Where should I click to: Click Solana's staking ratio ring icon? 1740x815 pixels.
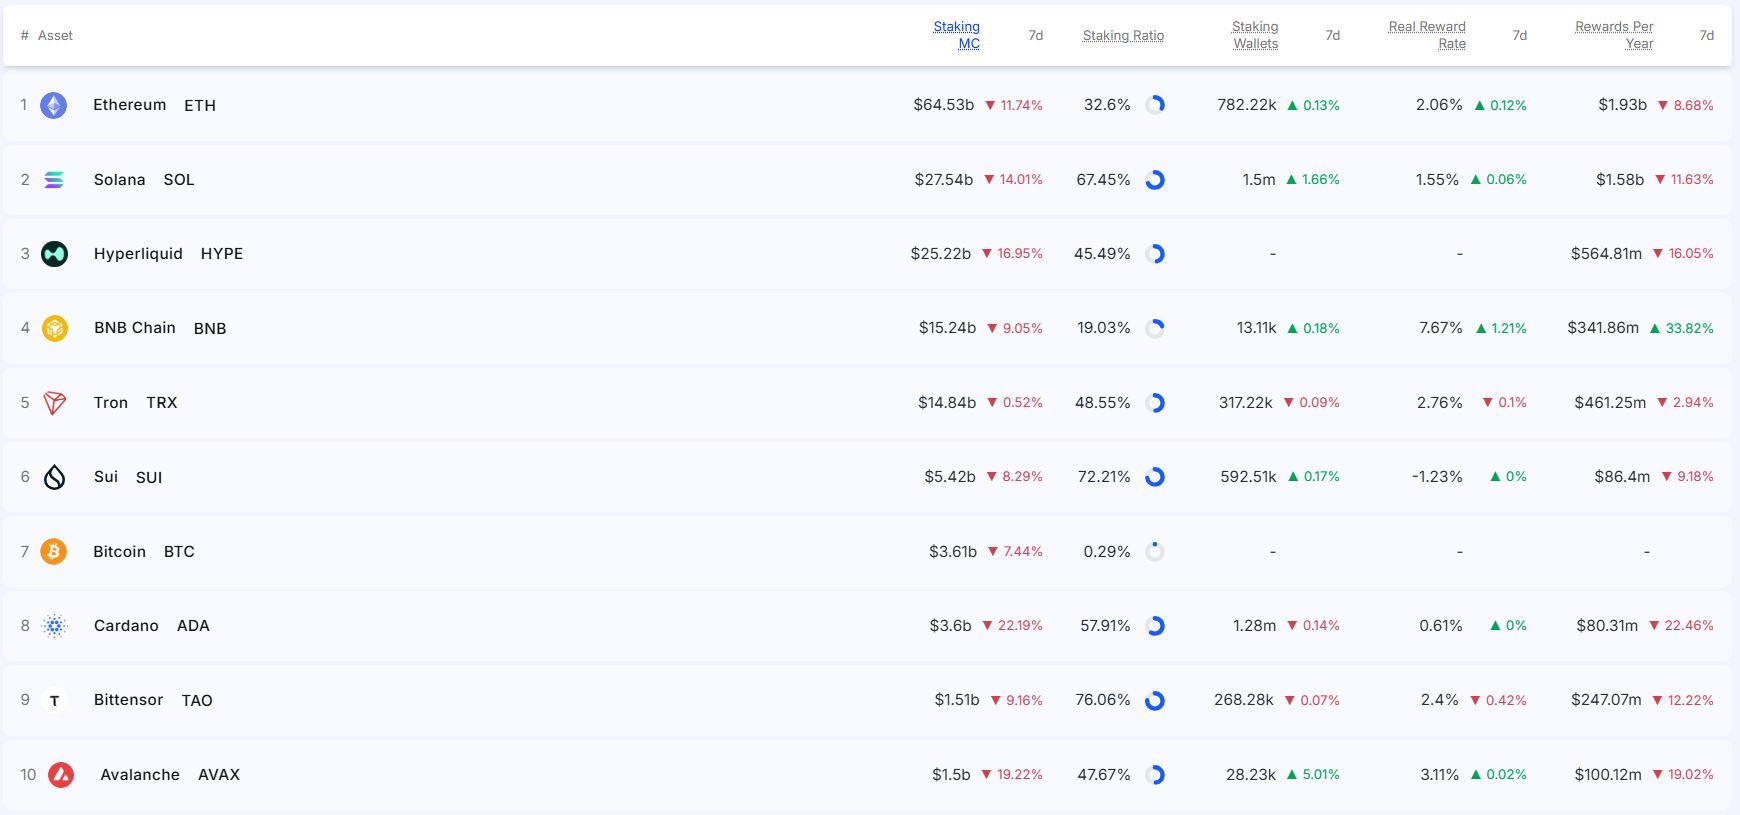point(1155,180)
